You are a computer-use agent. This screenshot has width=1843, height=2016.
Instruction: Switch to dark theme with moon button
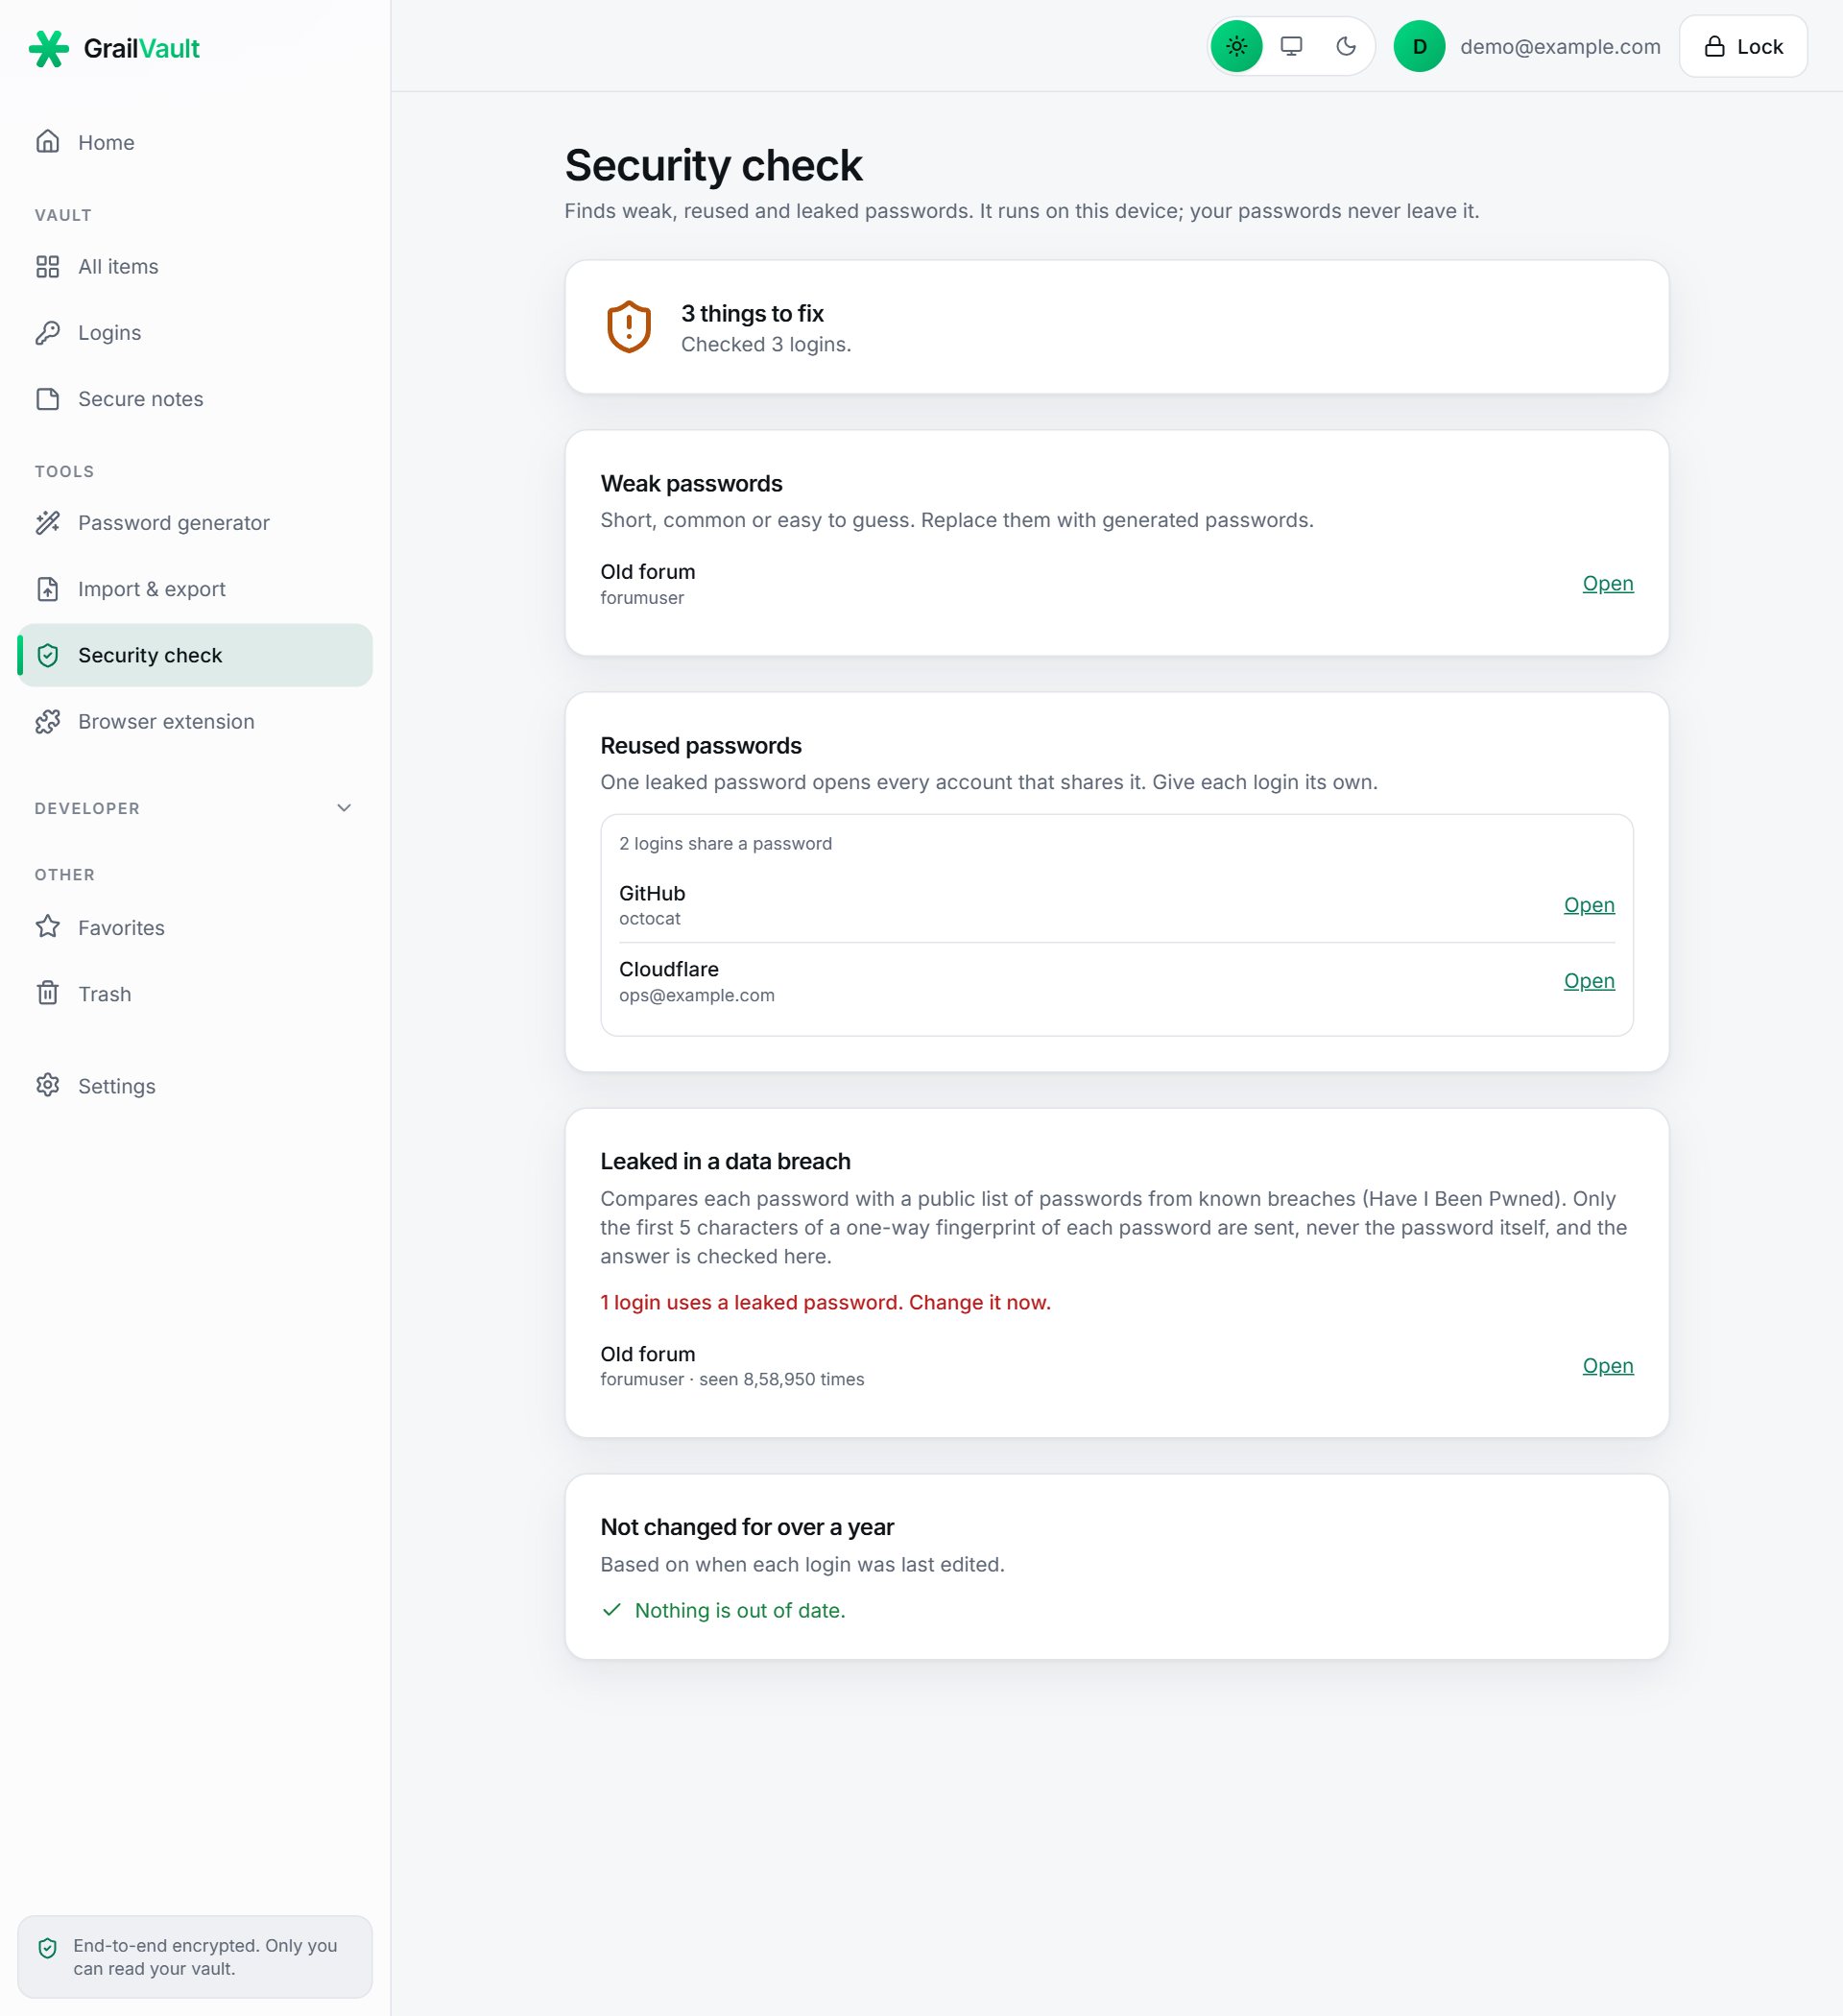1346,46
